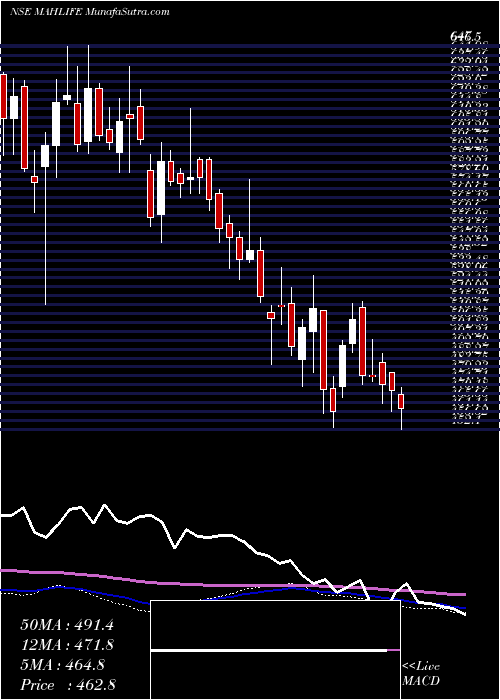Click the 50MA : 491.4 label
Screen dimensions: 500x700
click(x=67, y=625)
